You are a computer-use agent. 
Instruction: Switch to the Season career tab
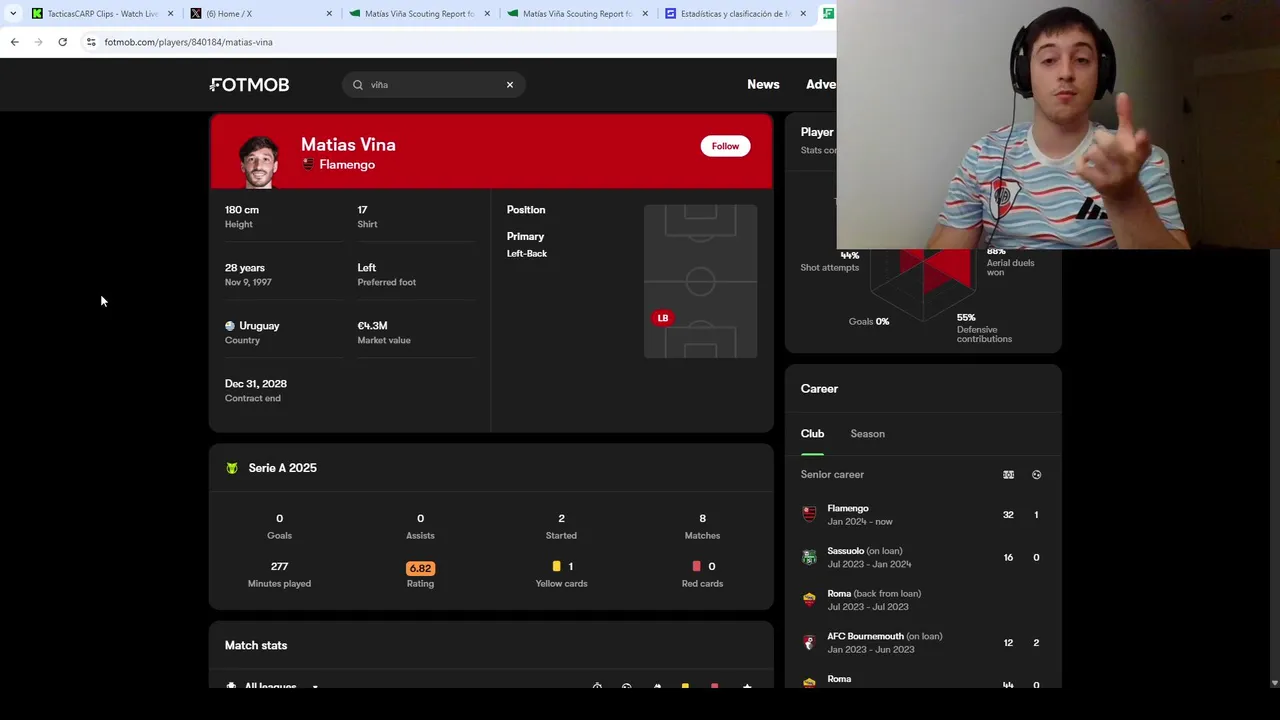tap(868, 434)
